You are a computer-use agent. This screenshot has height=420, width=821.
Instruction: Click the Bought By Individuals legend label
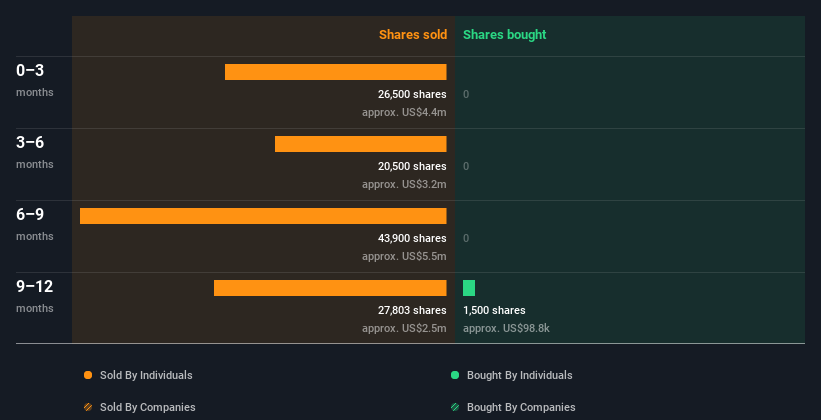coord(519,375)
